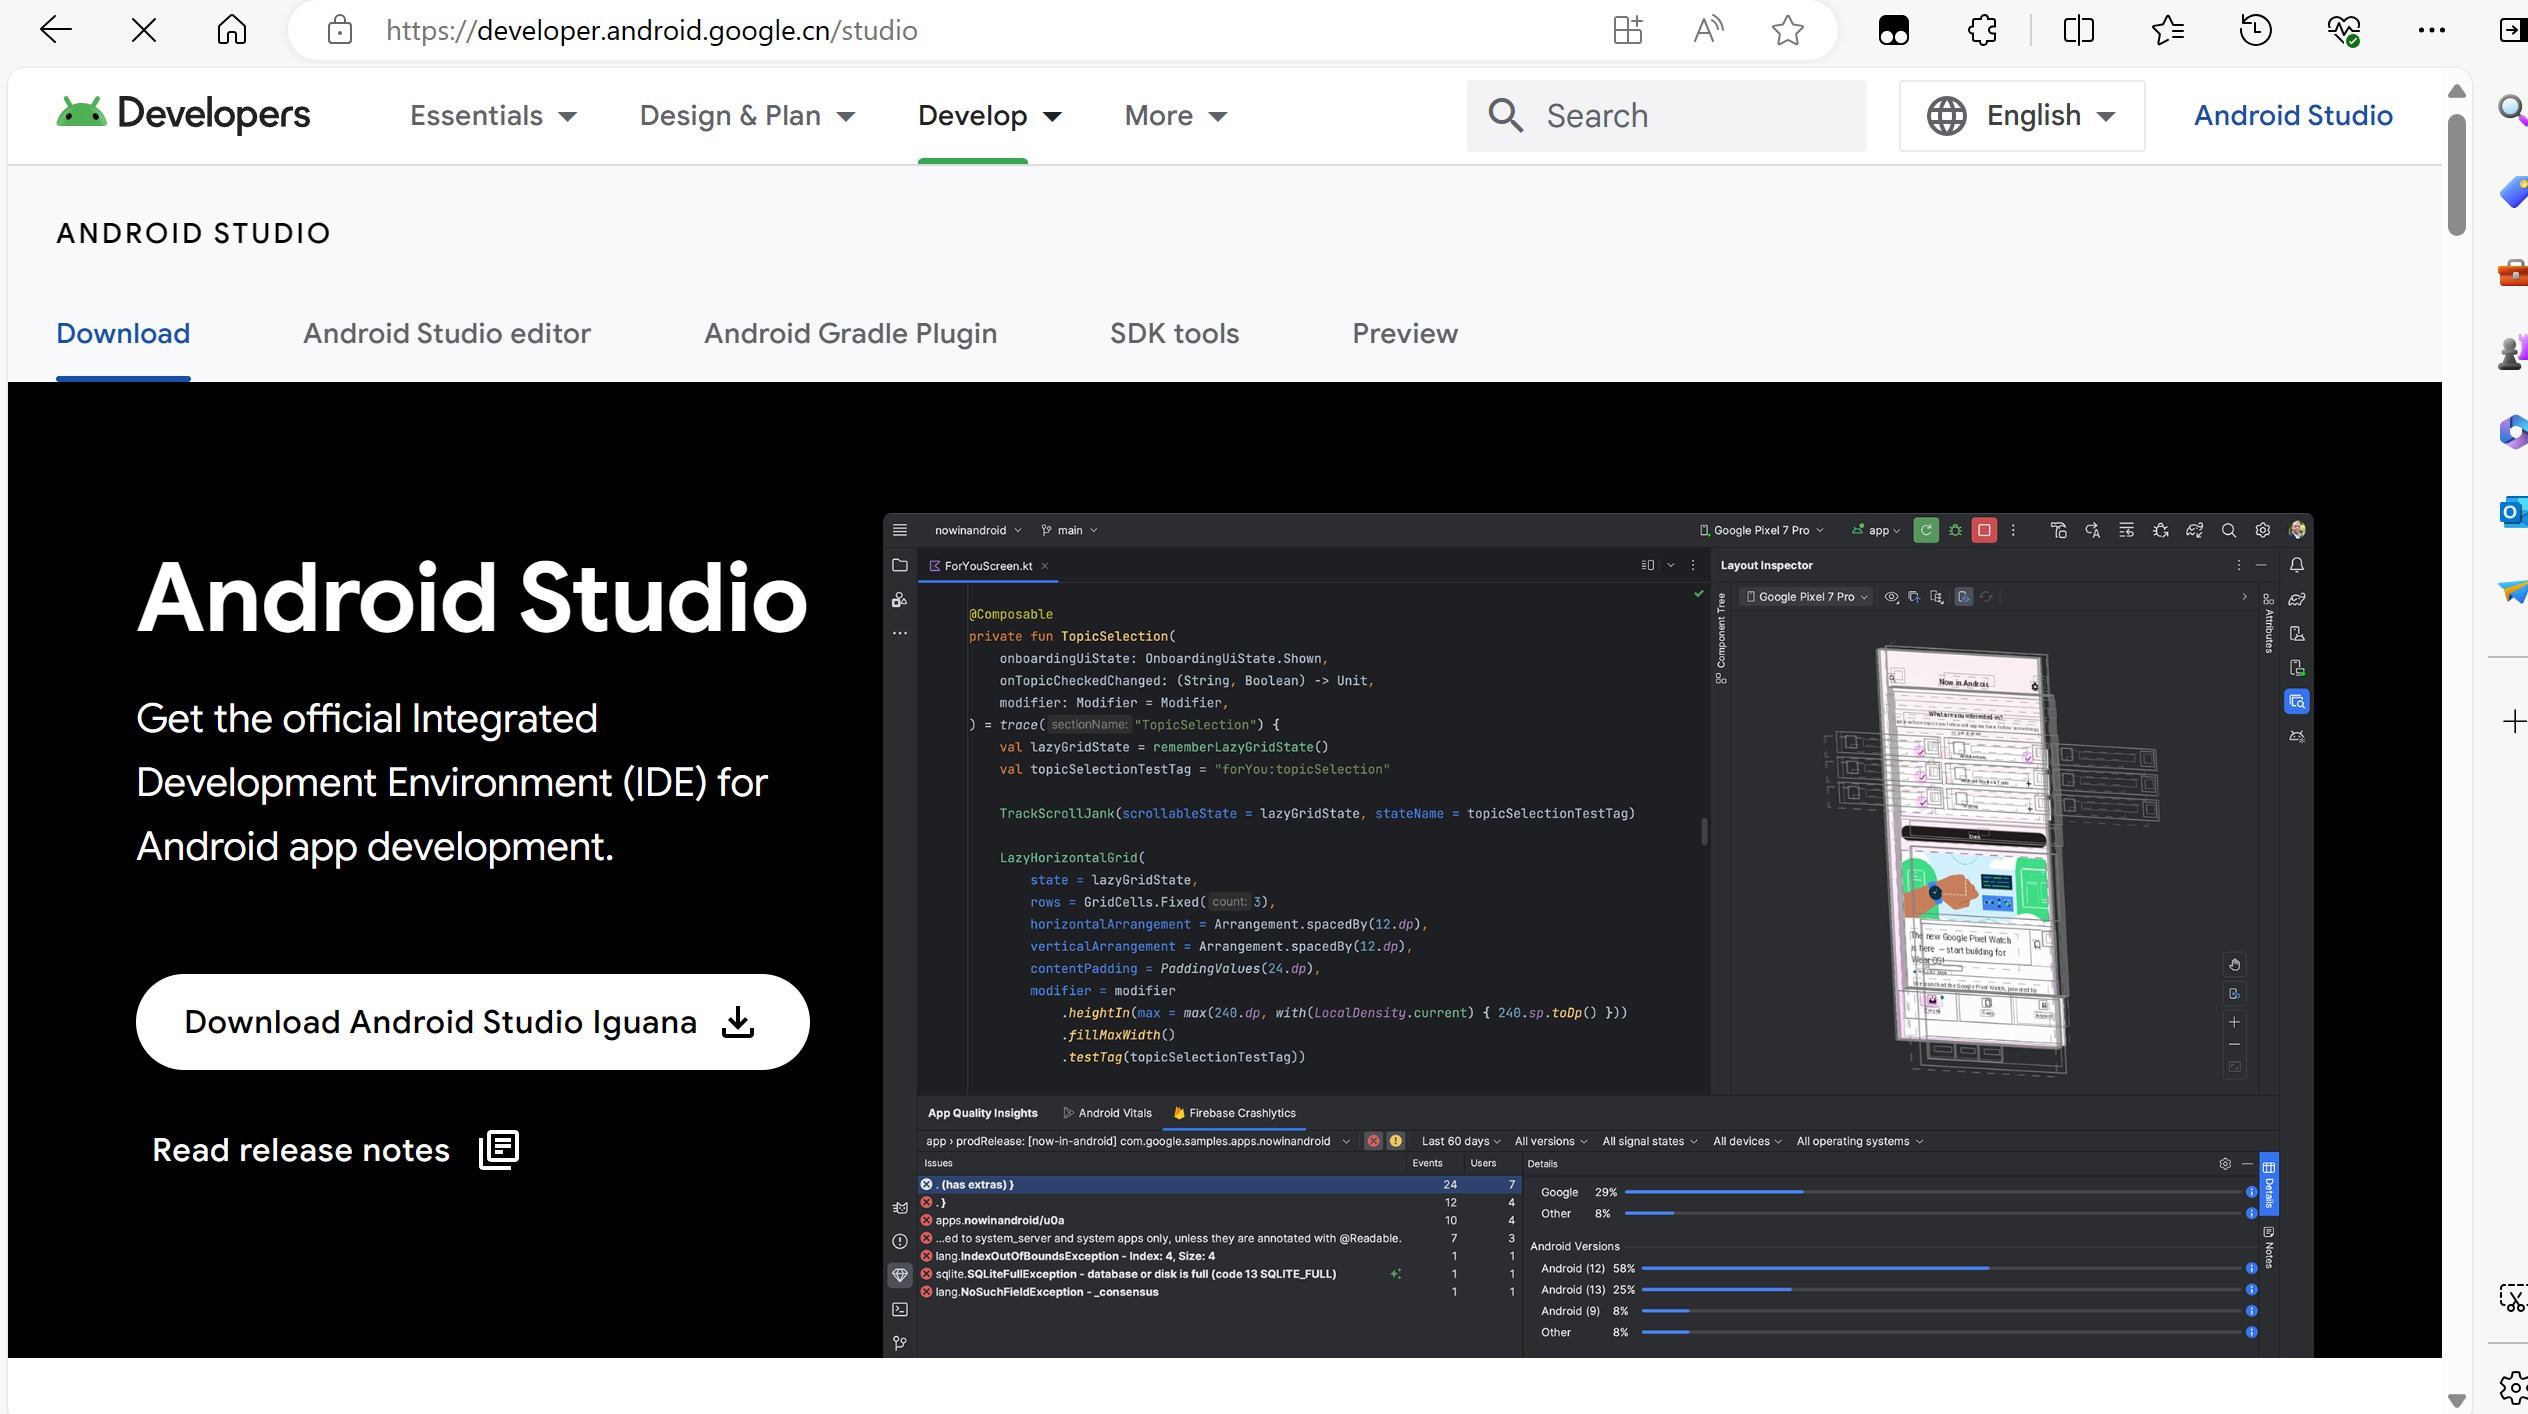
Task: Open the Android Gradle Plugin tab
Action: 850,334
